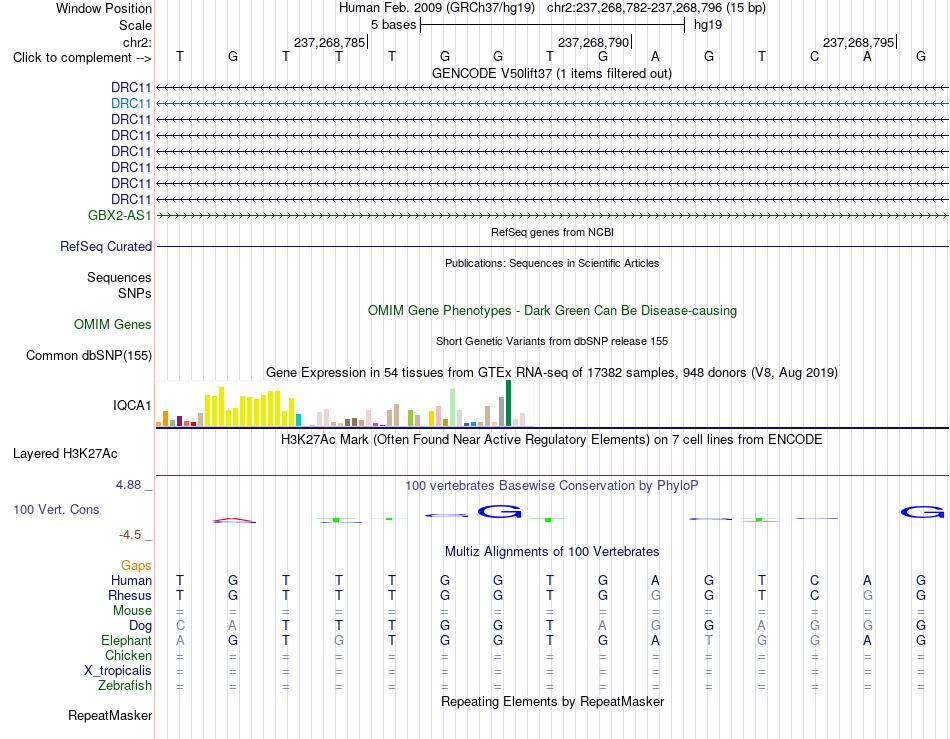Click the 'Dog' alignment row label
The width and height of the screenshot is (950, 739).
pyautogui.click(x=140, y=626)
